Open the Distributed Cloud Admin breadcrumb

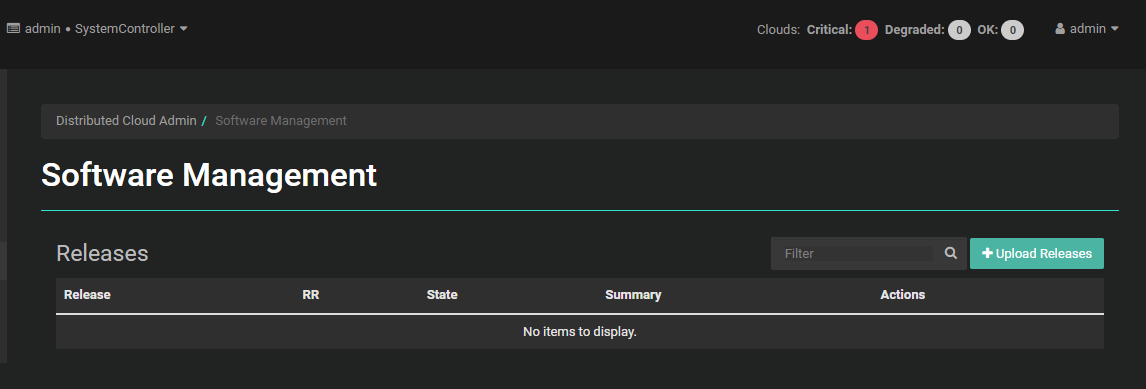pos(126,121)
